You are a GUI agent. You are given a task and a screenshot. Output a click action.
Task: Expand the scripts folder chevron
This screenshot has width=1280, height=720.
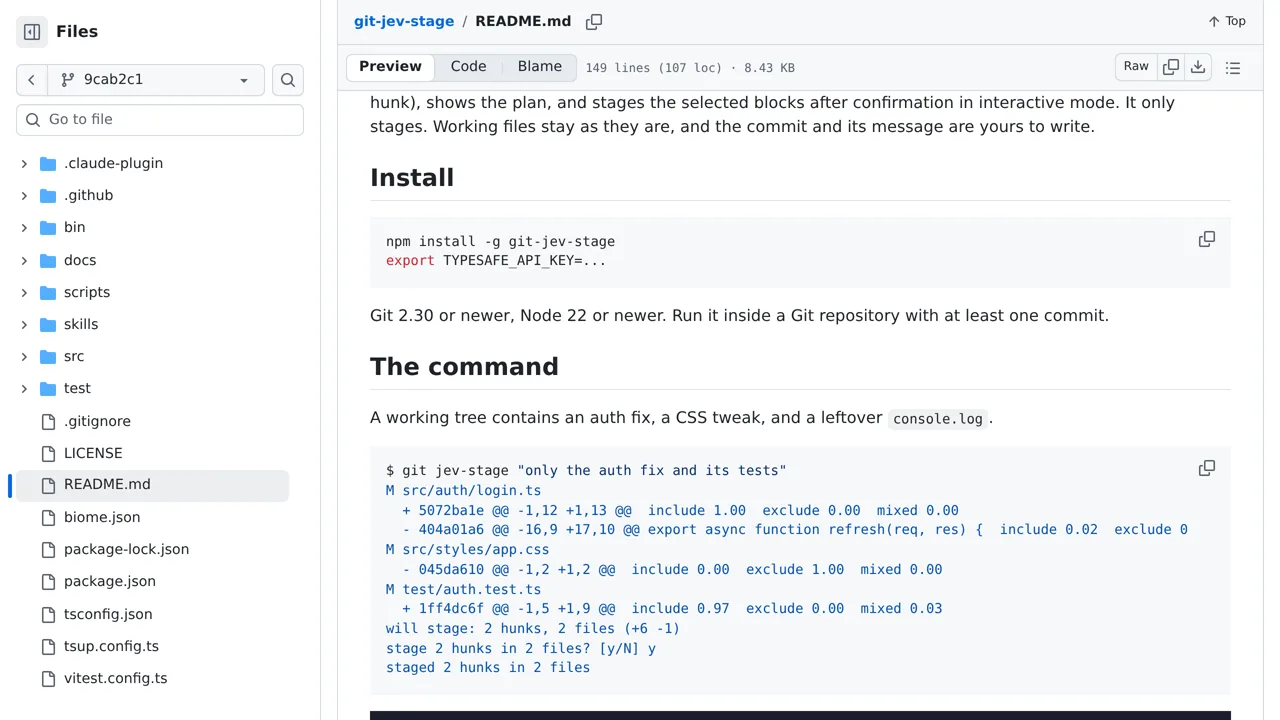[x=24, y=293]
